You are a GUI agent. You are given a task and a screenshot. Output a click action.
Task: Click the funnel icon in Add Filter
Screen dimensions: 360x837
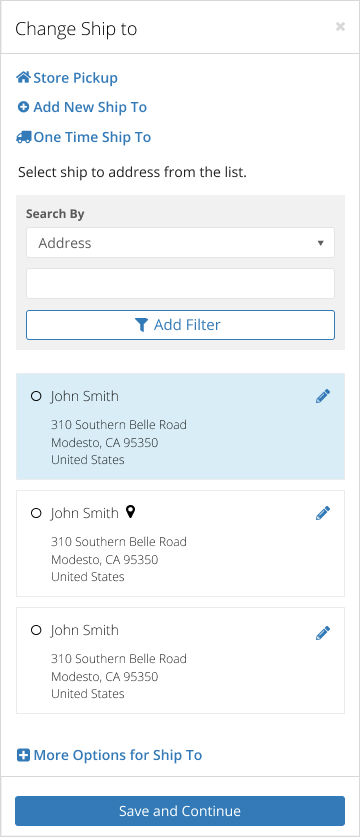[x=141, y=325]
